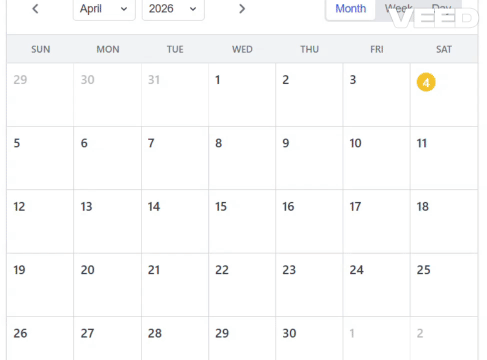This screenshot has width=487, height=360.
Task: Select April 12 cell
Action: point(40,222)
